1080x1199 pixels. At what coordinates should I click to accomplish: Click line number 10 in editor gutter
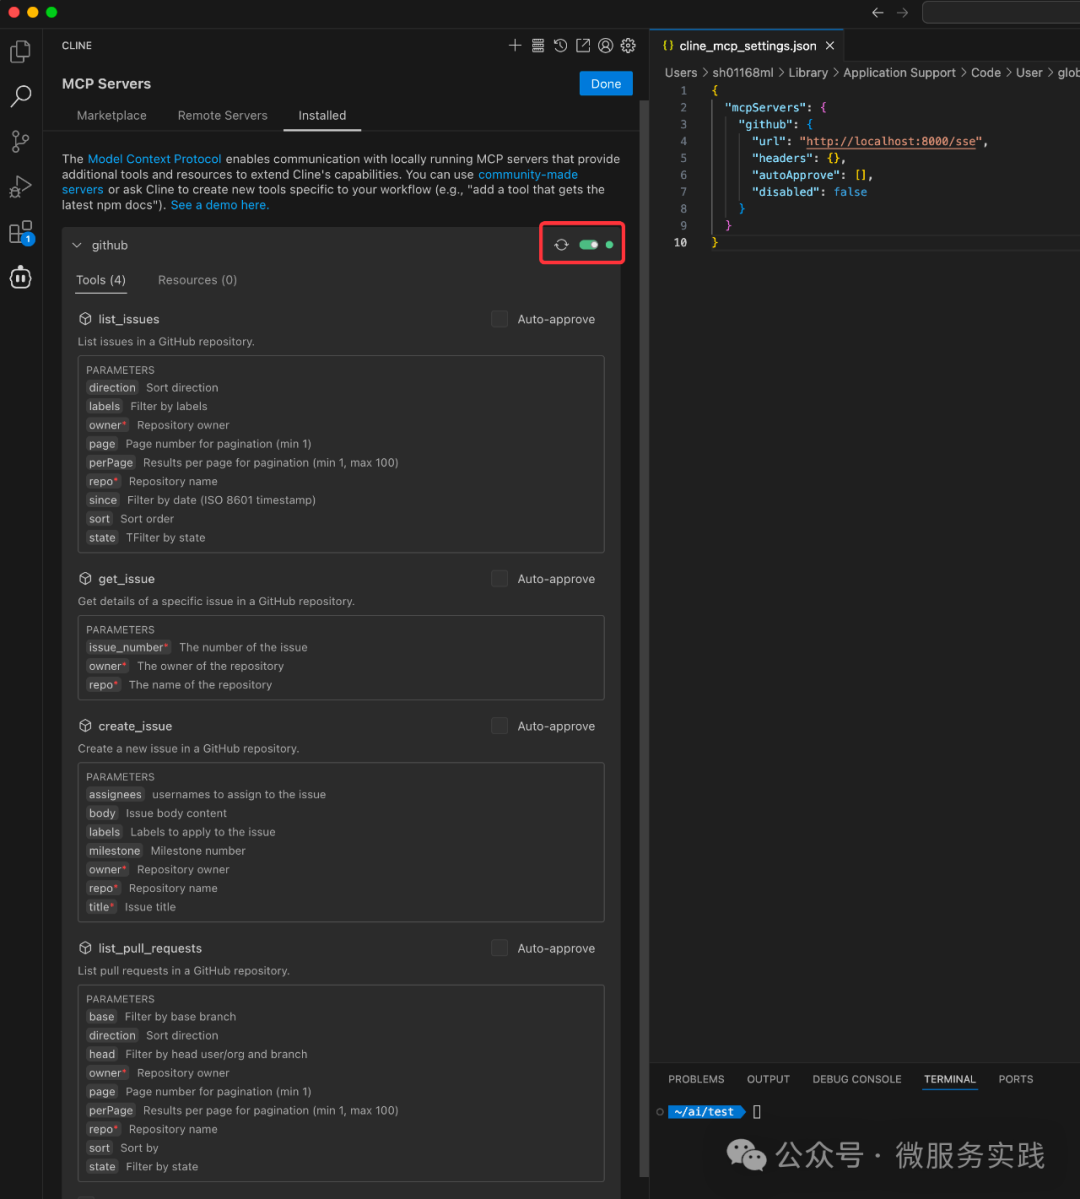(680, 242)
